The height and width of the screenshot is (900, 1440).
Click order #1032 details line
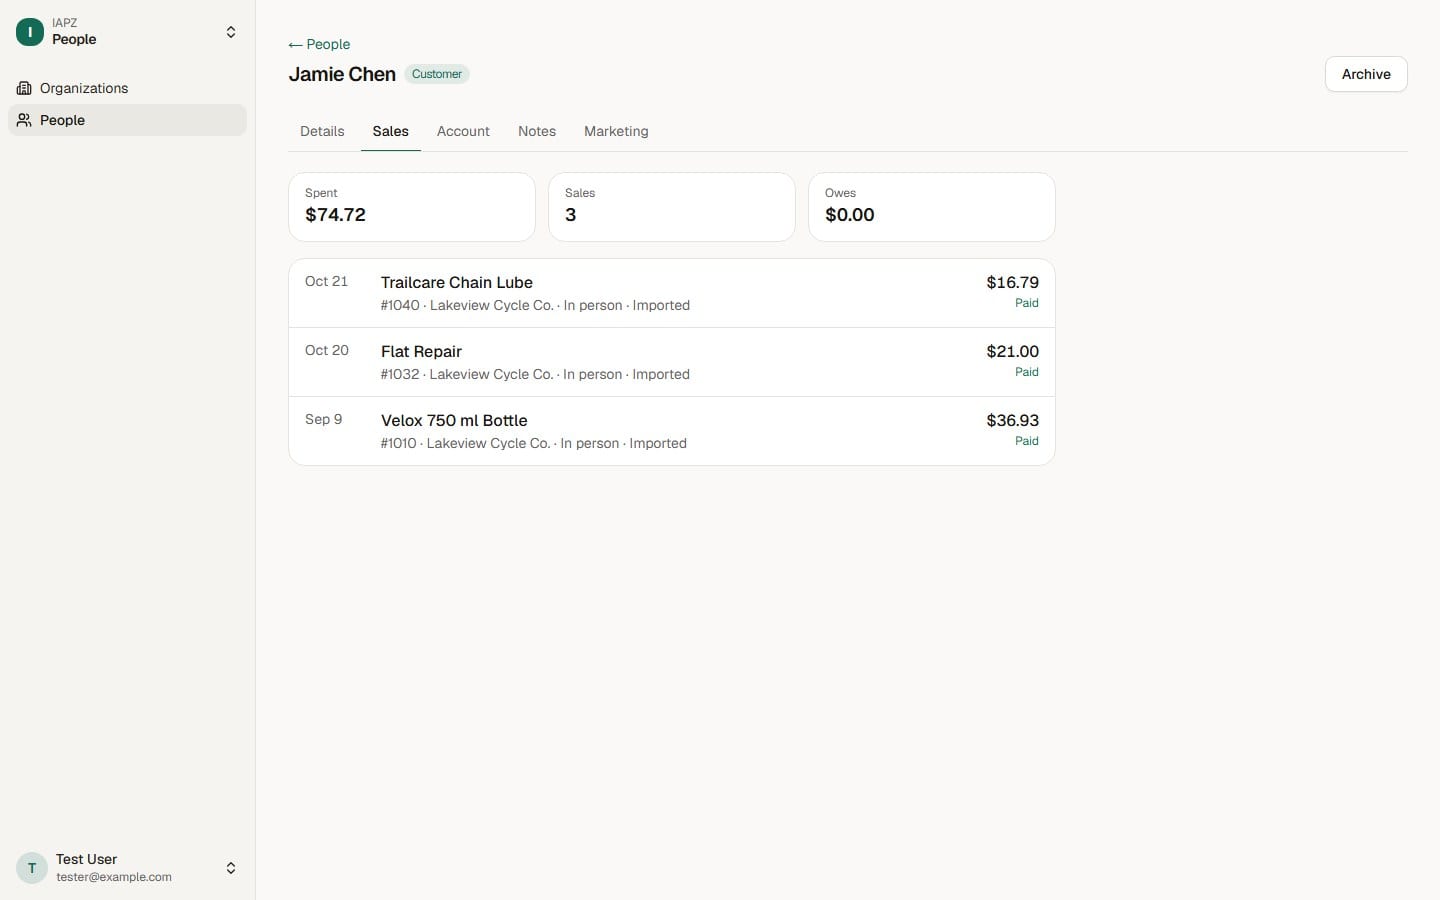coord(535,374)
